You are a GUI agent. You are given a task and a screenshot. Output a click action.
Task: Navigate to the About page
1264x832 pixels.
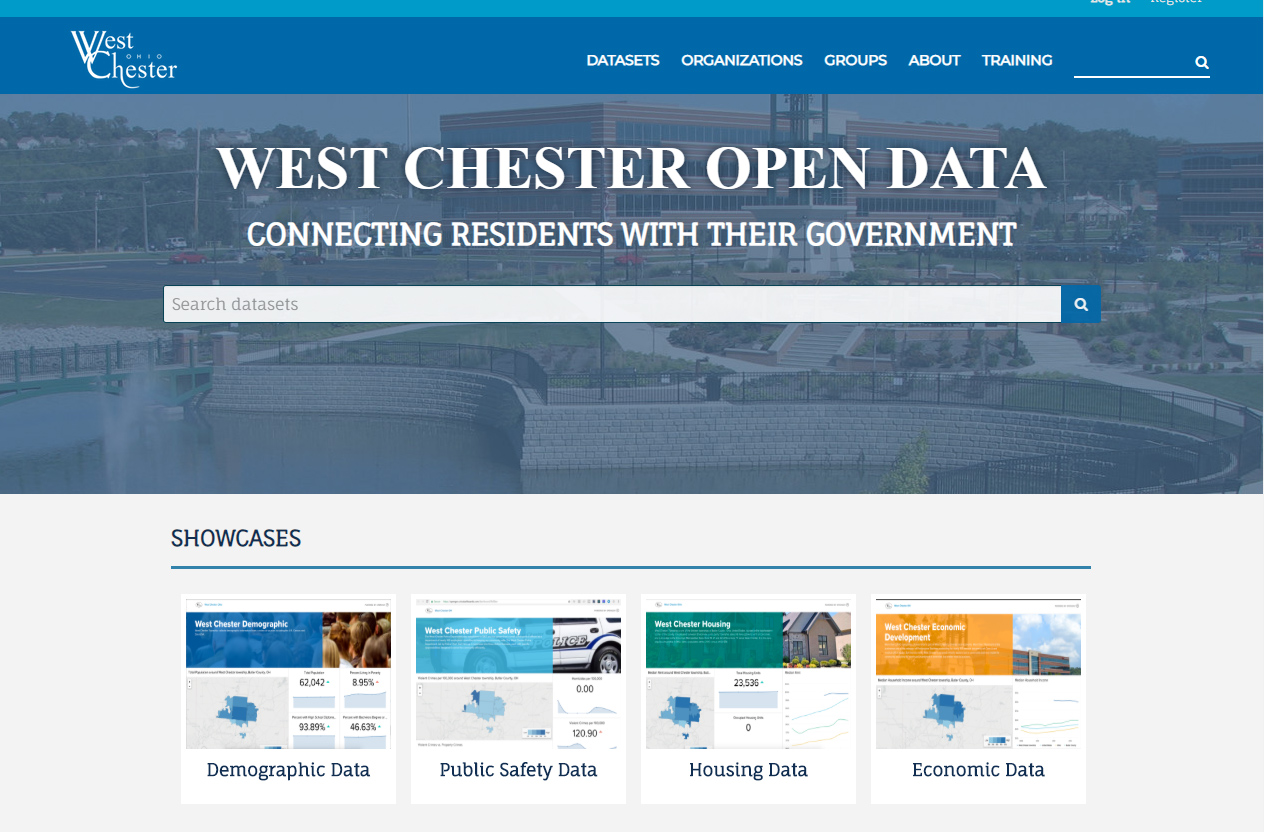934,60
